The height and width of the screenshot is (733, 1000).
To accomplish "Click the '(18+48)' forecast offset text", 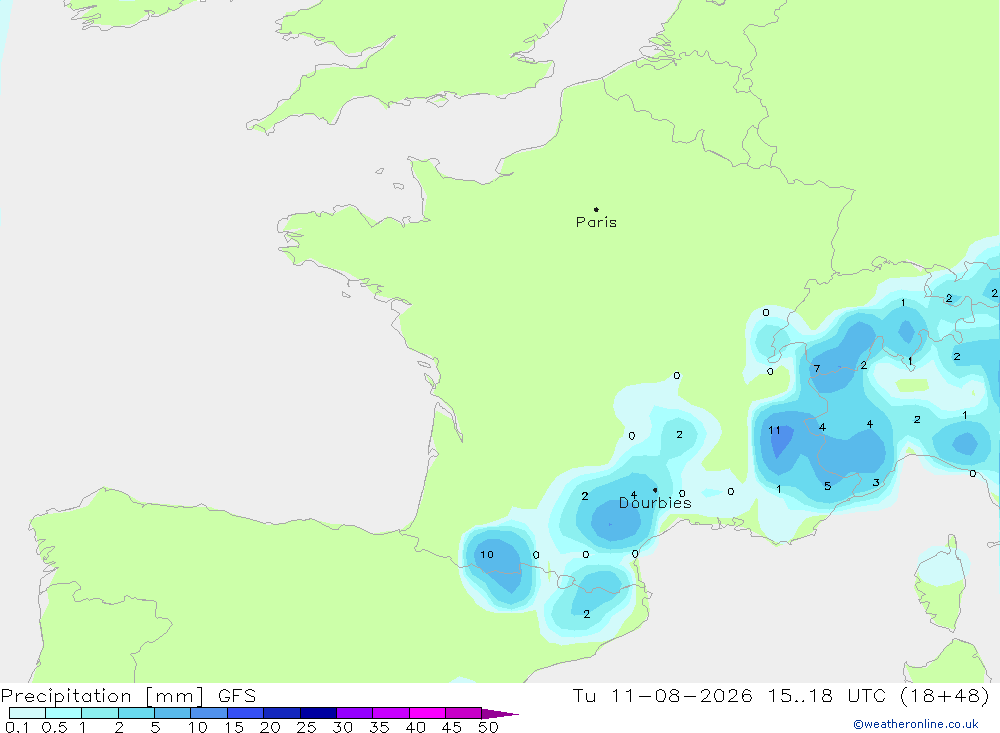I will coord(945,695).
